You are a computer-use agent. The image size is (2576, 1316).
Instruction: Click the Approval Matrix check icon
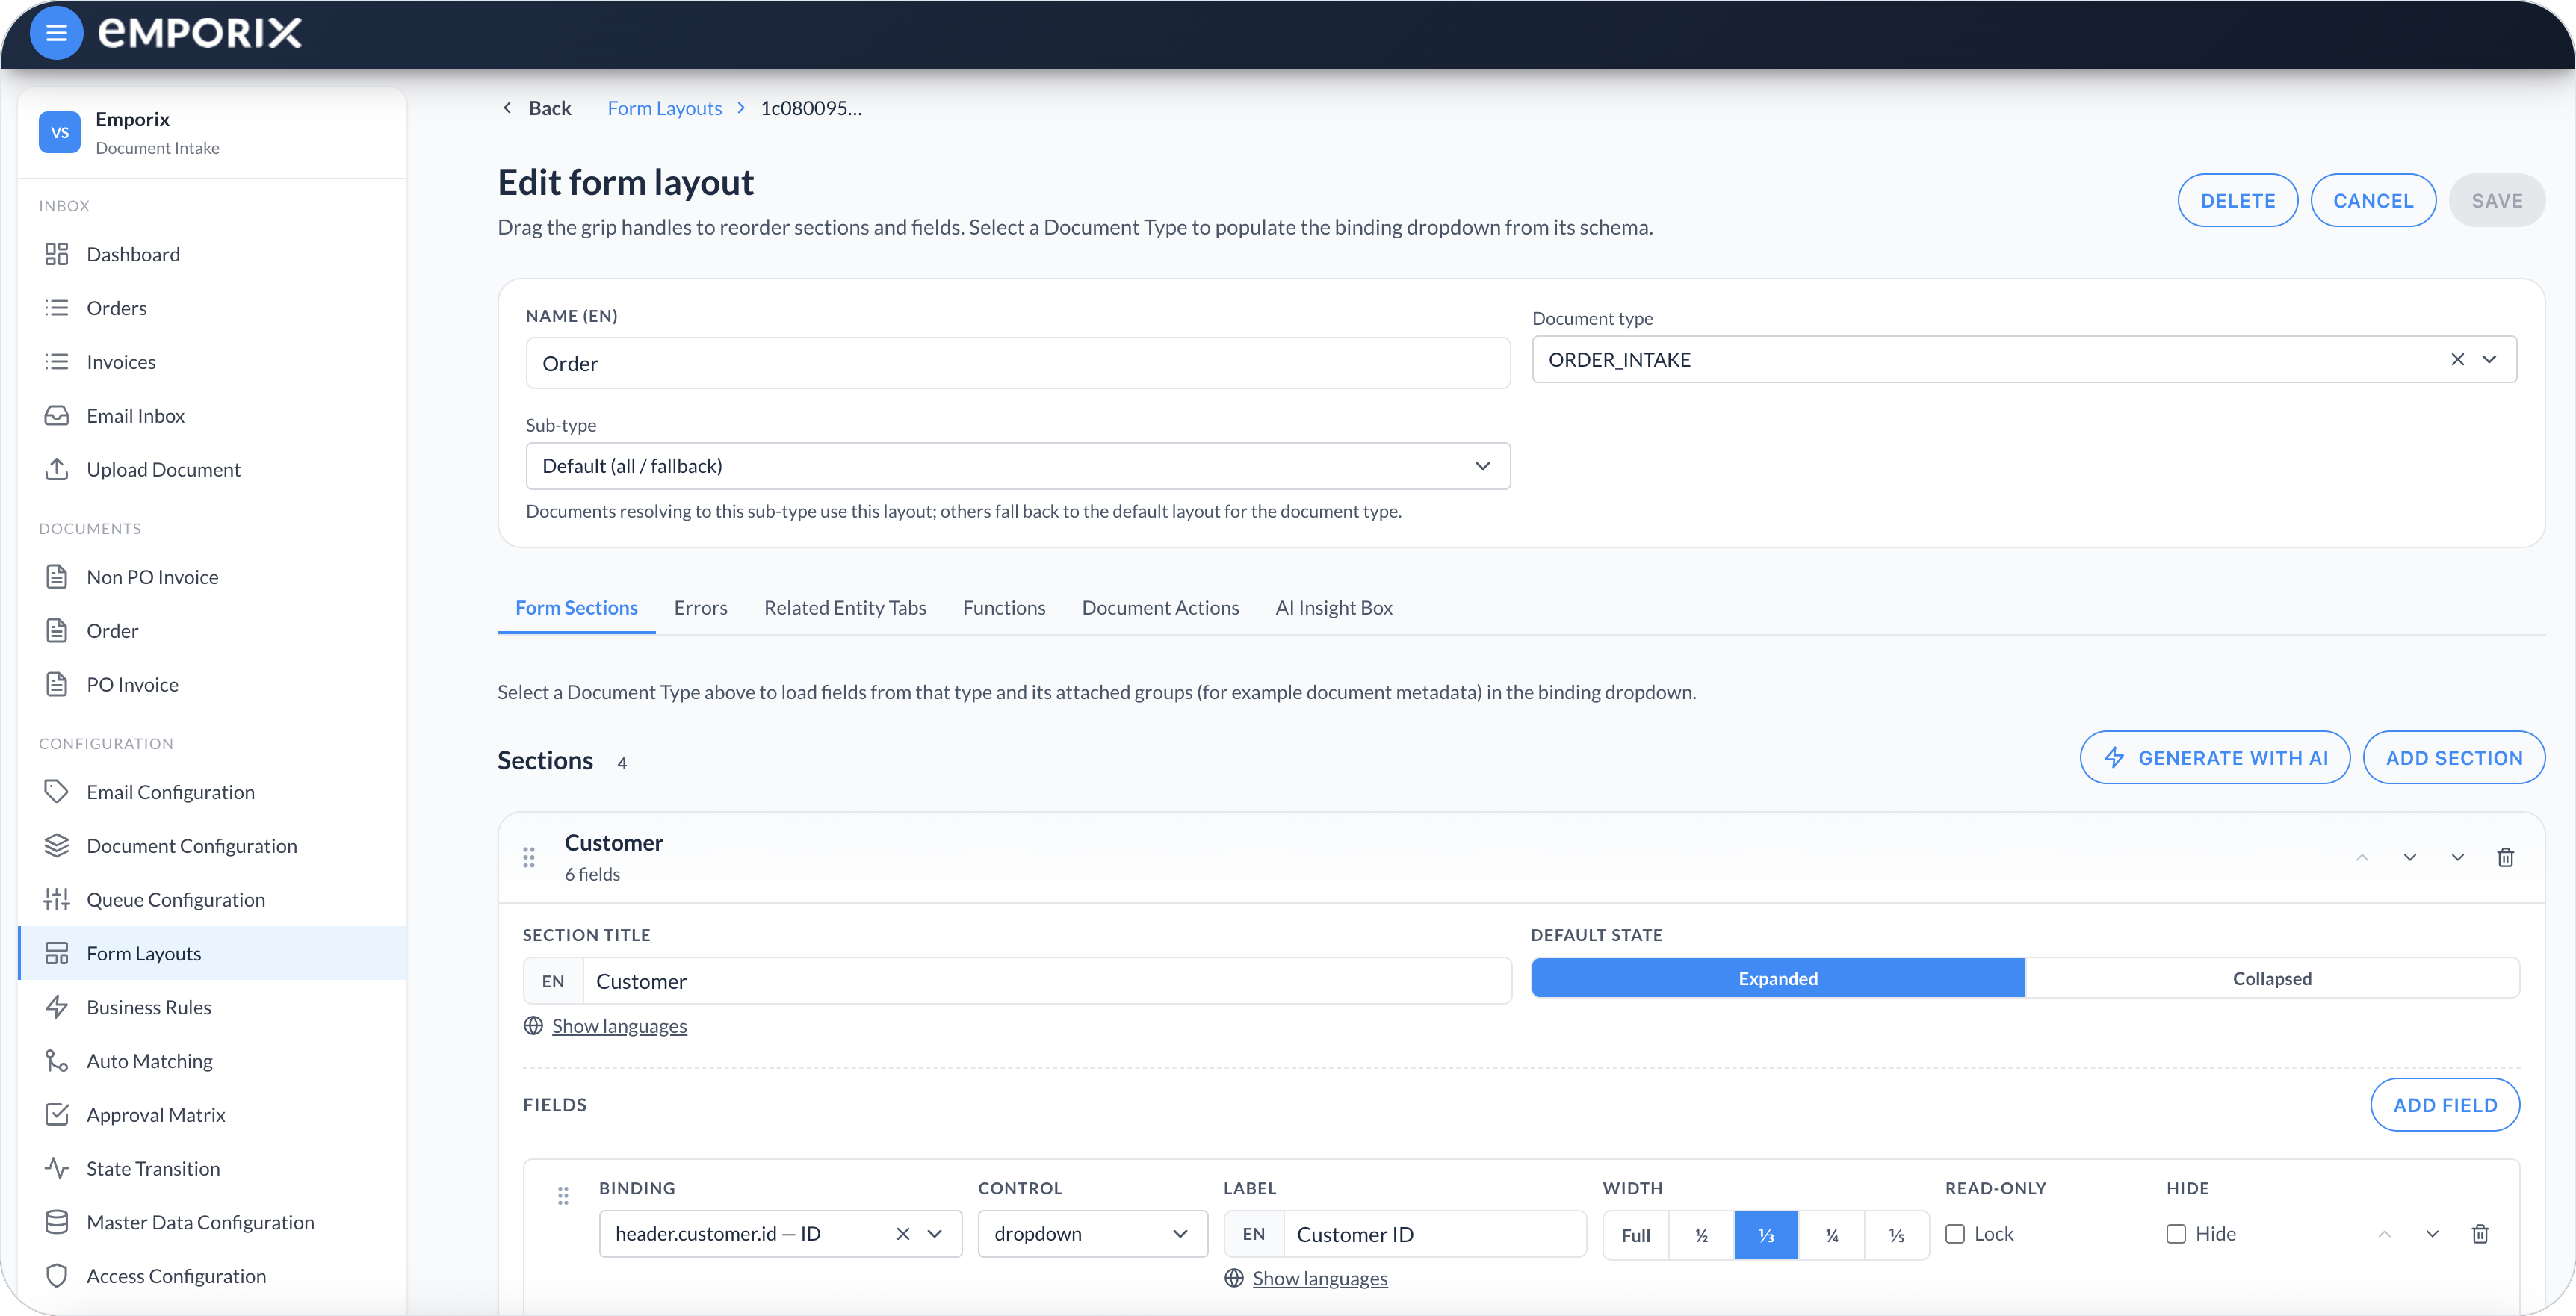point(57,1114)
